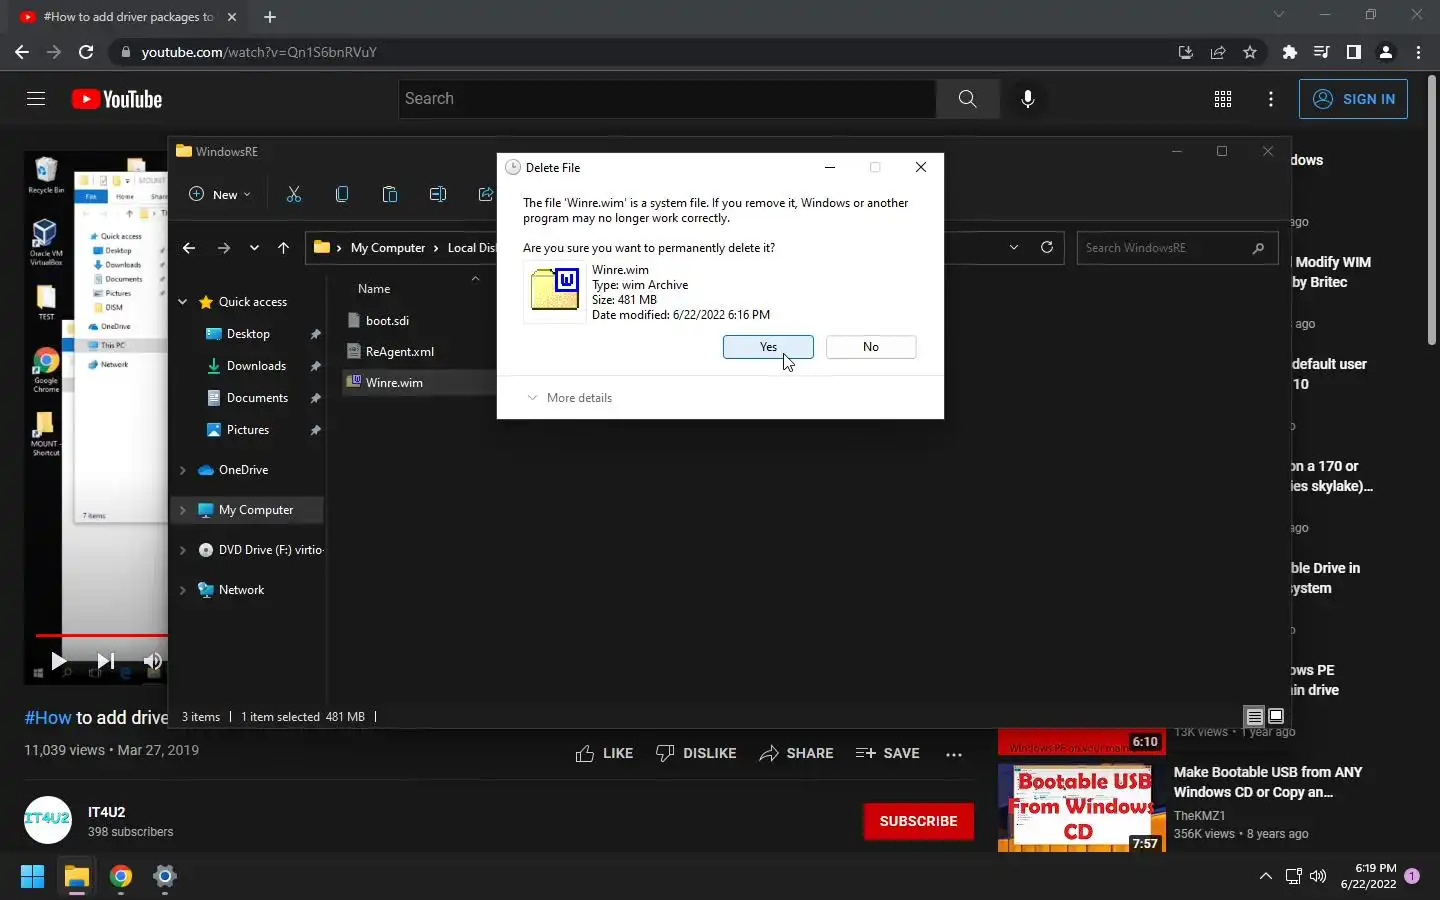Reload the page in Chrome
1440x900 pixels.
coord(86,52)
